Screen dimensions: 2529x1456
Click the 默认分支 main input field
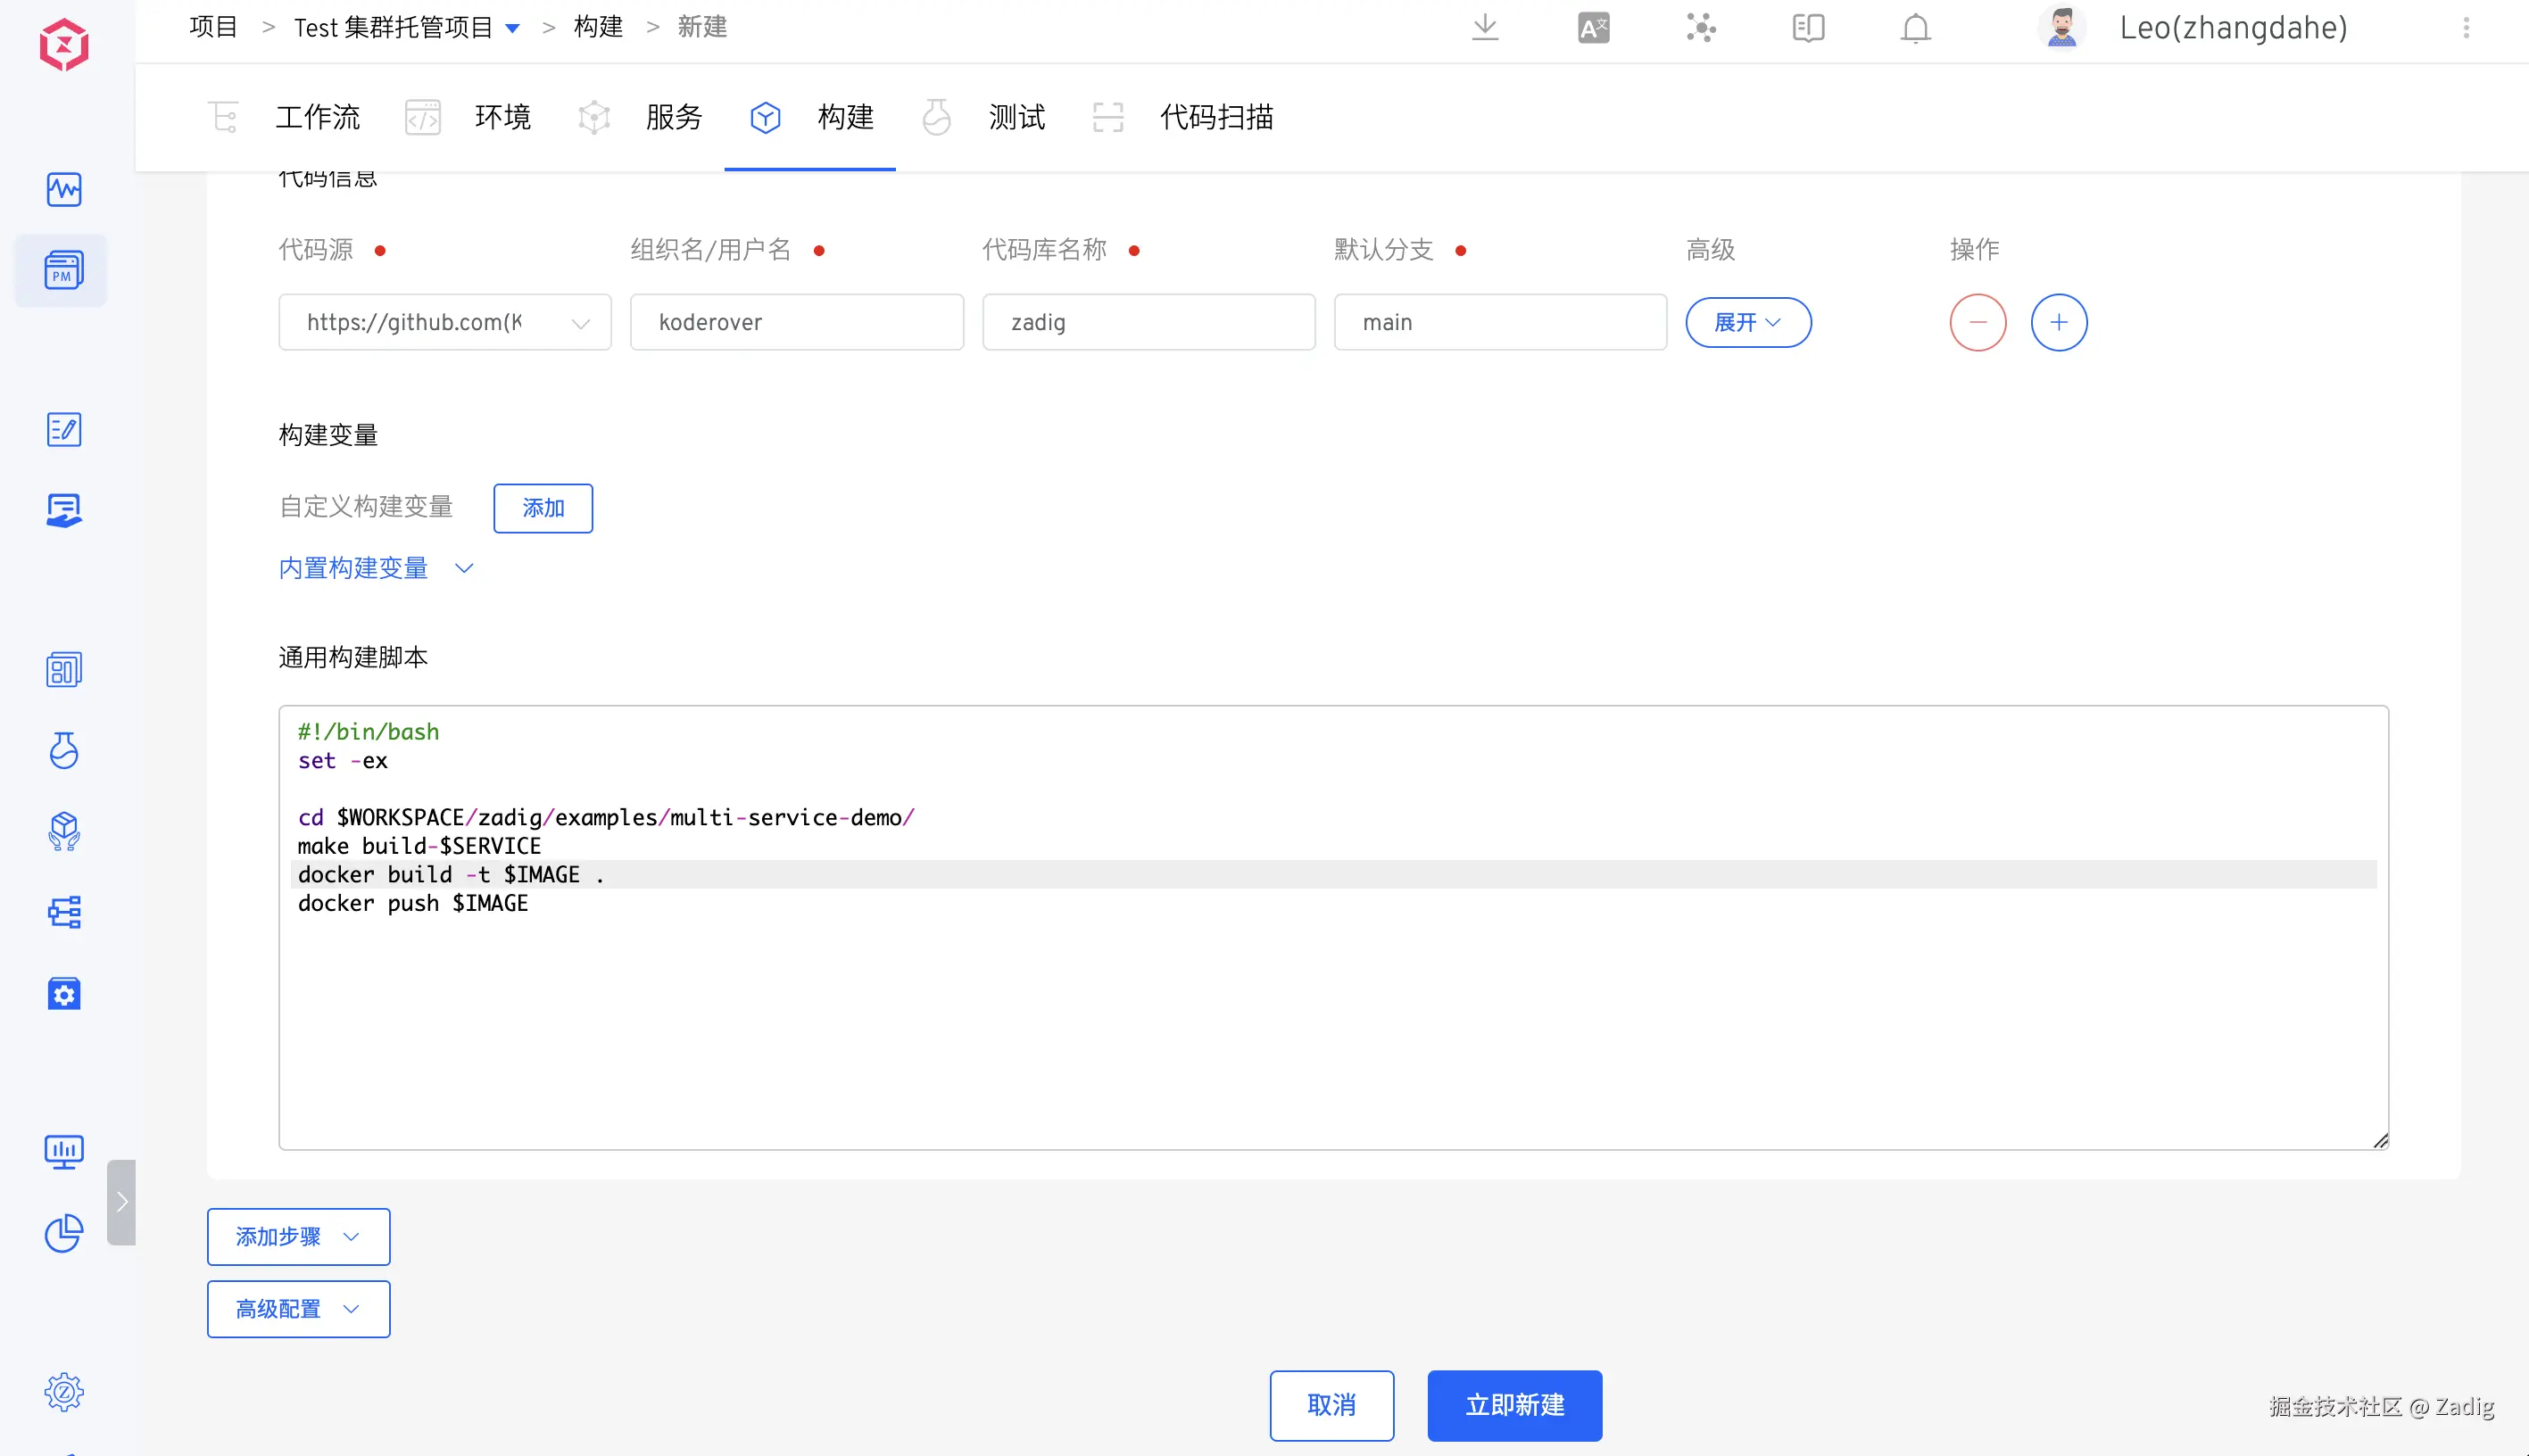[1499, 322]
